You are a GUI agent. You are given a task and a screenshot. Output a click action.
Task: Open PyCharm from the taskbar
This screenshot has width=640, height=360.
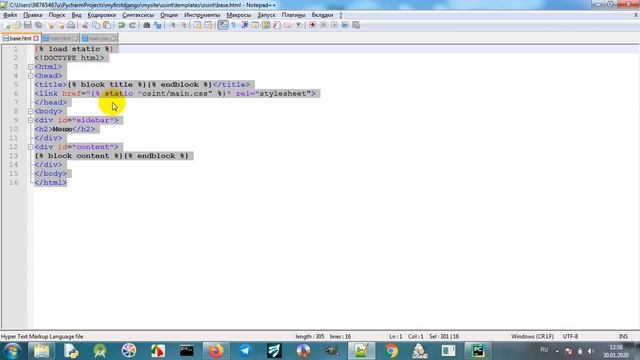coord(478,351)
